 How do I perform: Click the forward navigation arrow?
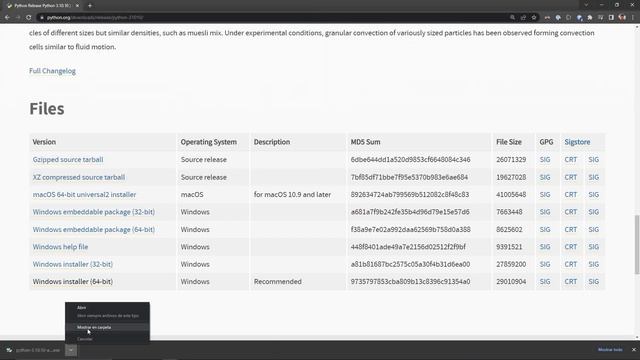(18, 18)
